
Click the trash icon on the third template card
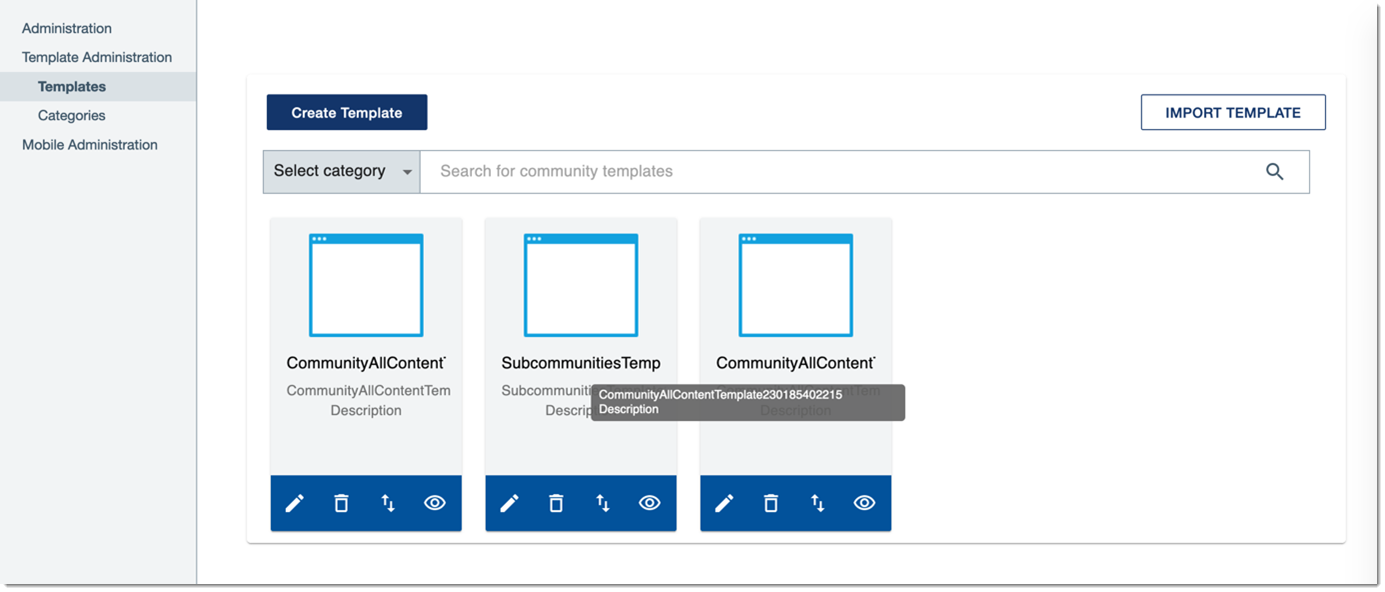[771, 503]
